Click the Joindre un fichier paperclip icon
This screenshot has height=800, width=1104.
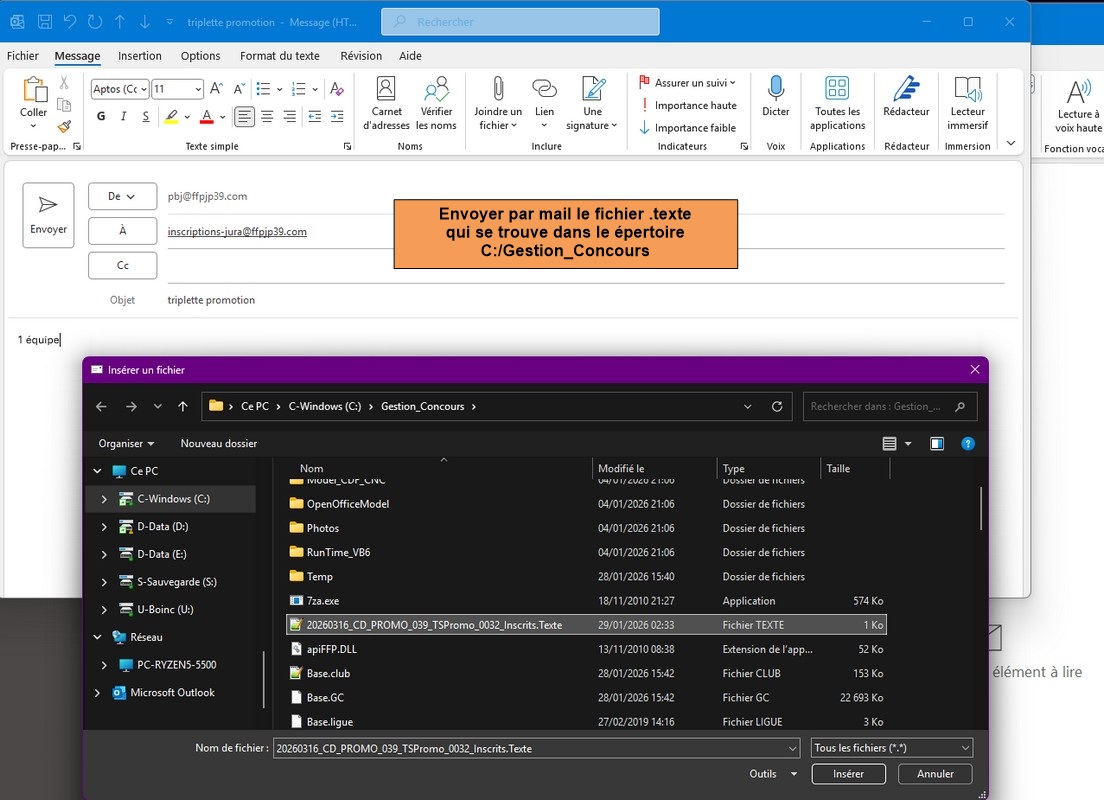pyautogui.click(x=497, y=90)
